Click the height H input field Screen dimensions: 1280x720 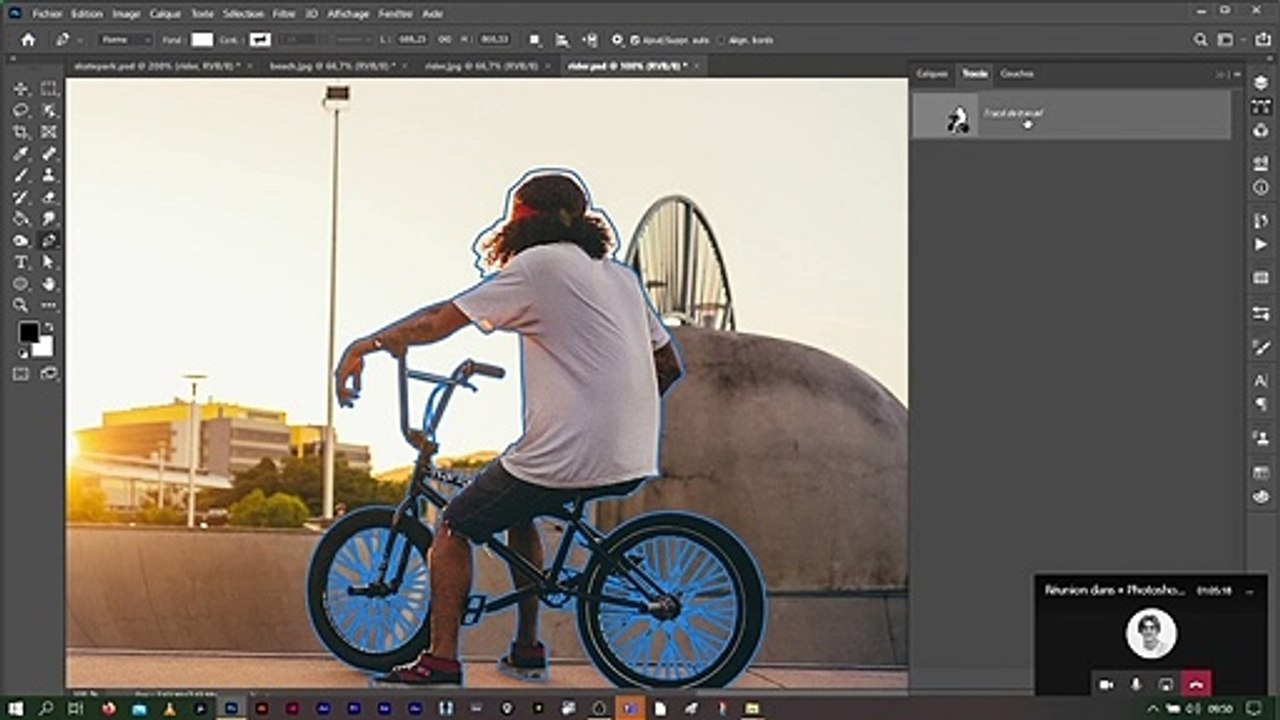494,40
